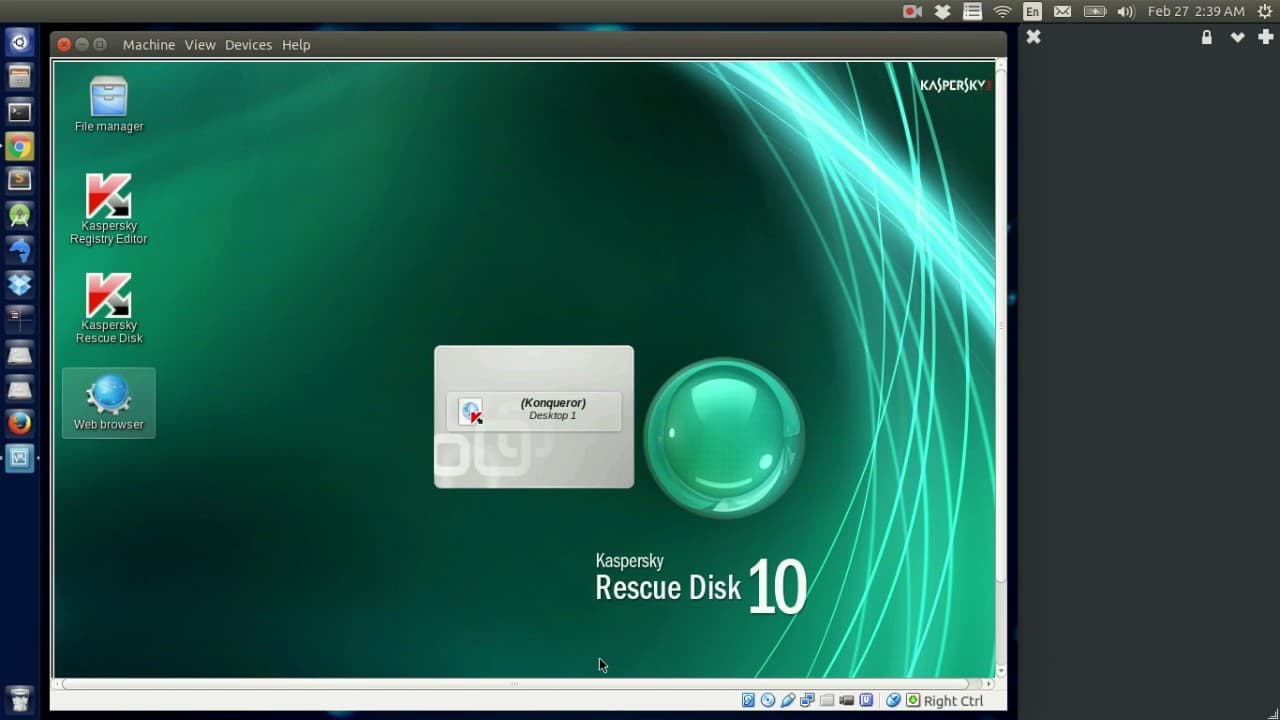Open the Trash in the launcher
The image size is (1280, 720).
point(20,698)
